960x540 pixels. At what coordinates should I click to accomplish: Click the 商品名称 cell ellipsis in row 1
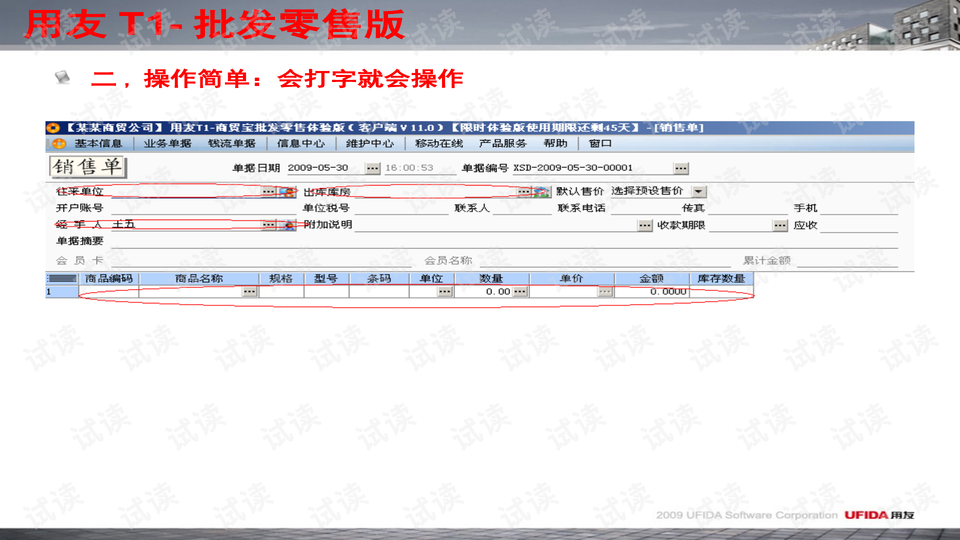tap(249, 292)
